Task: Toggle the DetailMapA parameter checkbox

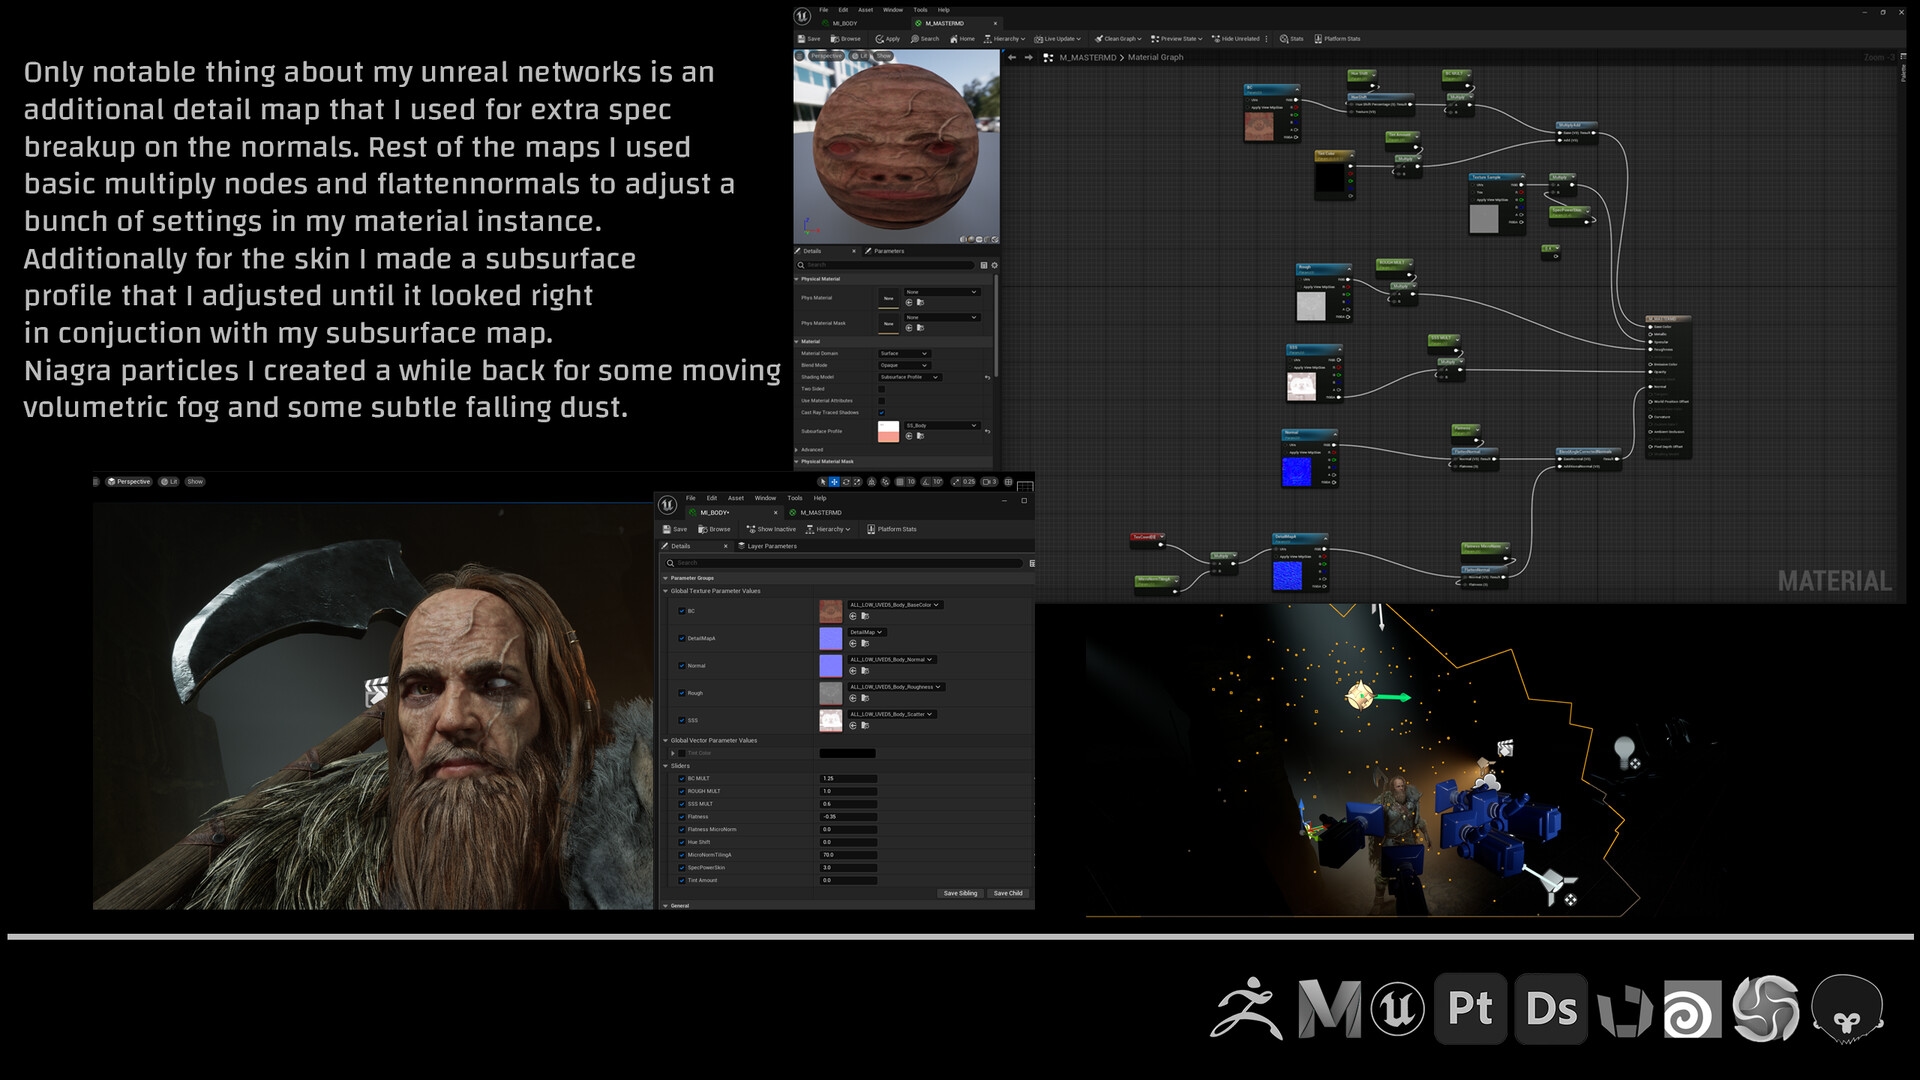Action: coord(682,638)
